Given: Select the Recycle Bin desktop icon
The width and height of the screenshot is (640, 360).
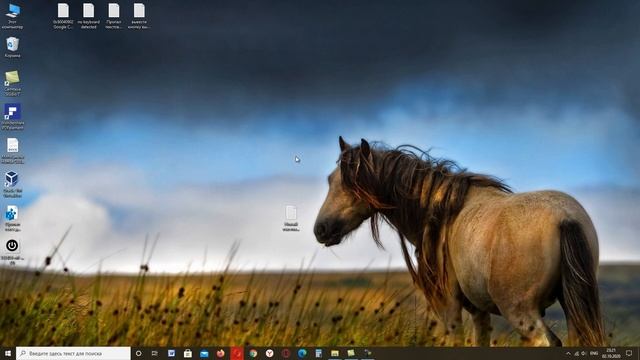Looking at the screenshot, I should 12,47.
